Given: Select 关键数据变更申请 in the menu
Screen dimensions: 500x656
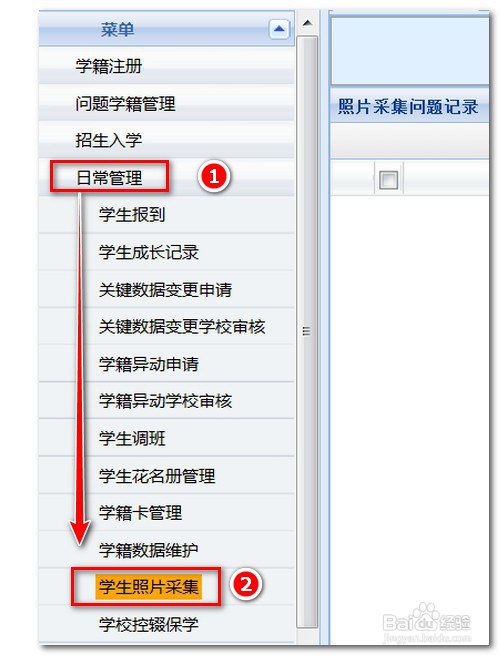Looking at the screenshot, I should pyautogui.click(x=167, y=290).
